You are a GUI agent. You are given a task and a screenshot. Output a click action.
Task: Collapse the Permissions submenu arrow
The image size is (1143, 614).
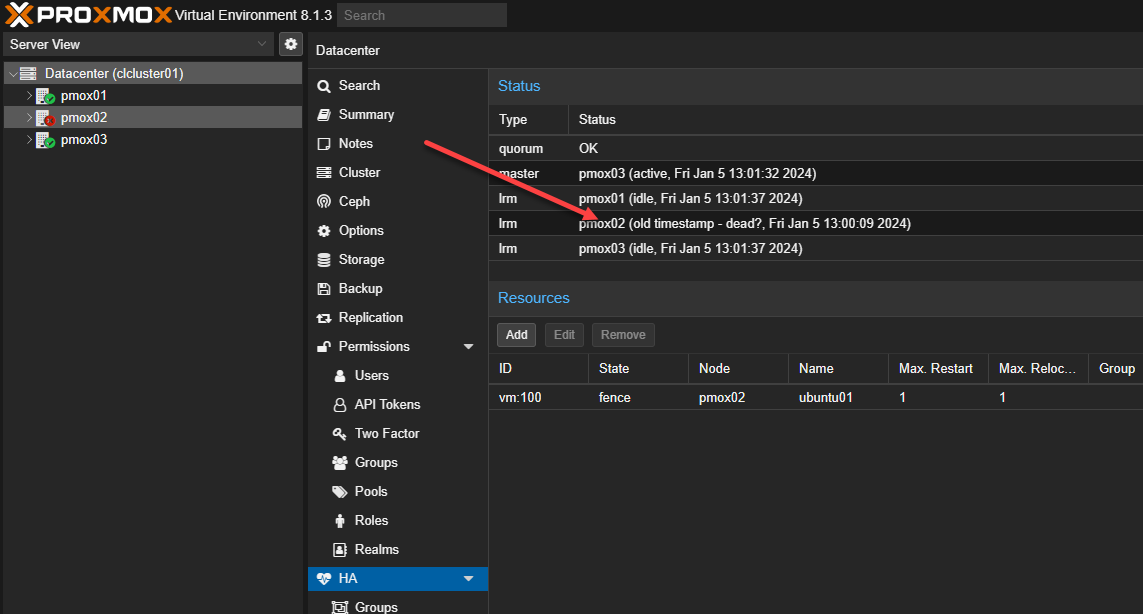pos(468,347)
